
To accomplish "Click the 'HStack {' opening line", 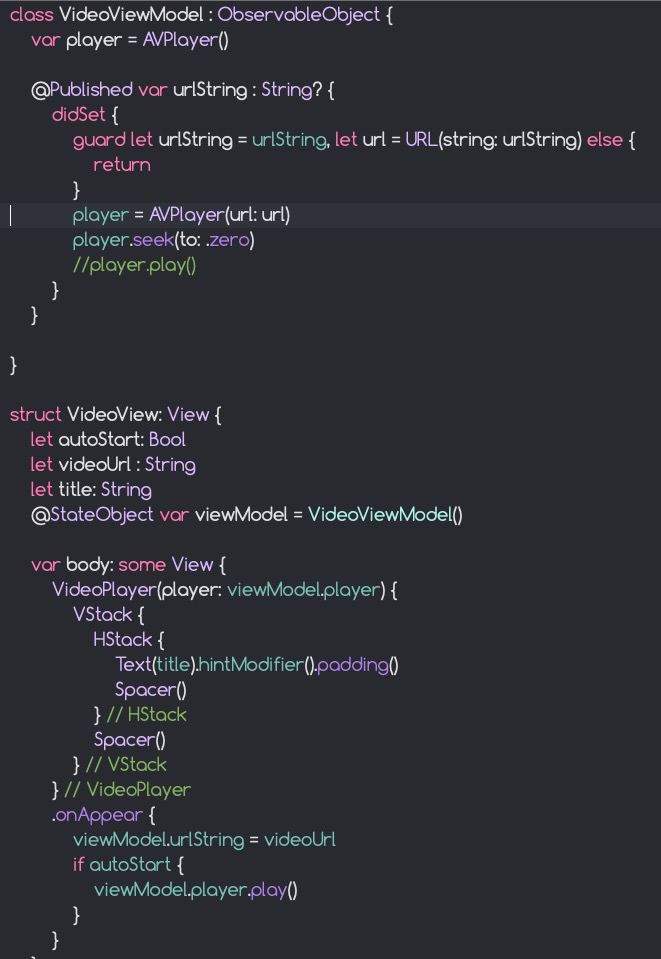I will click(128, 640).
